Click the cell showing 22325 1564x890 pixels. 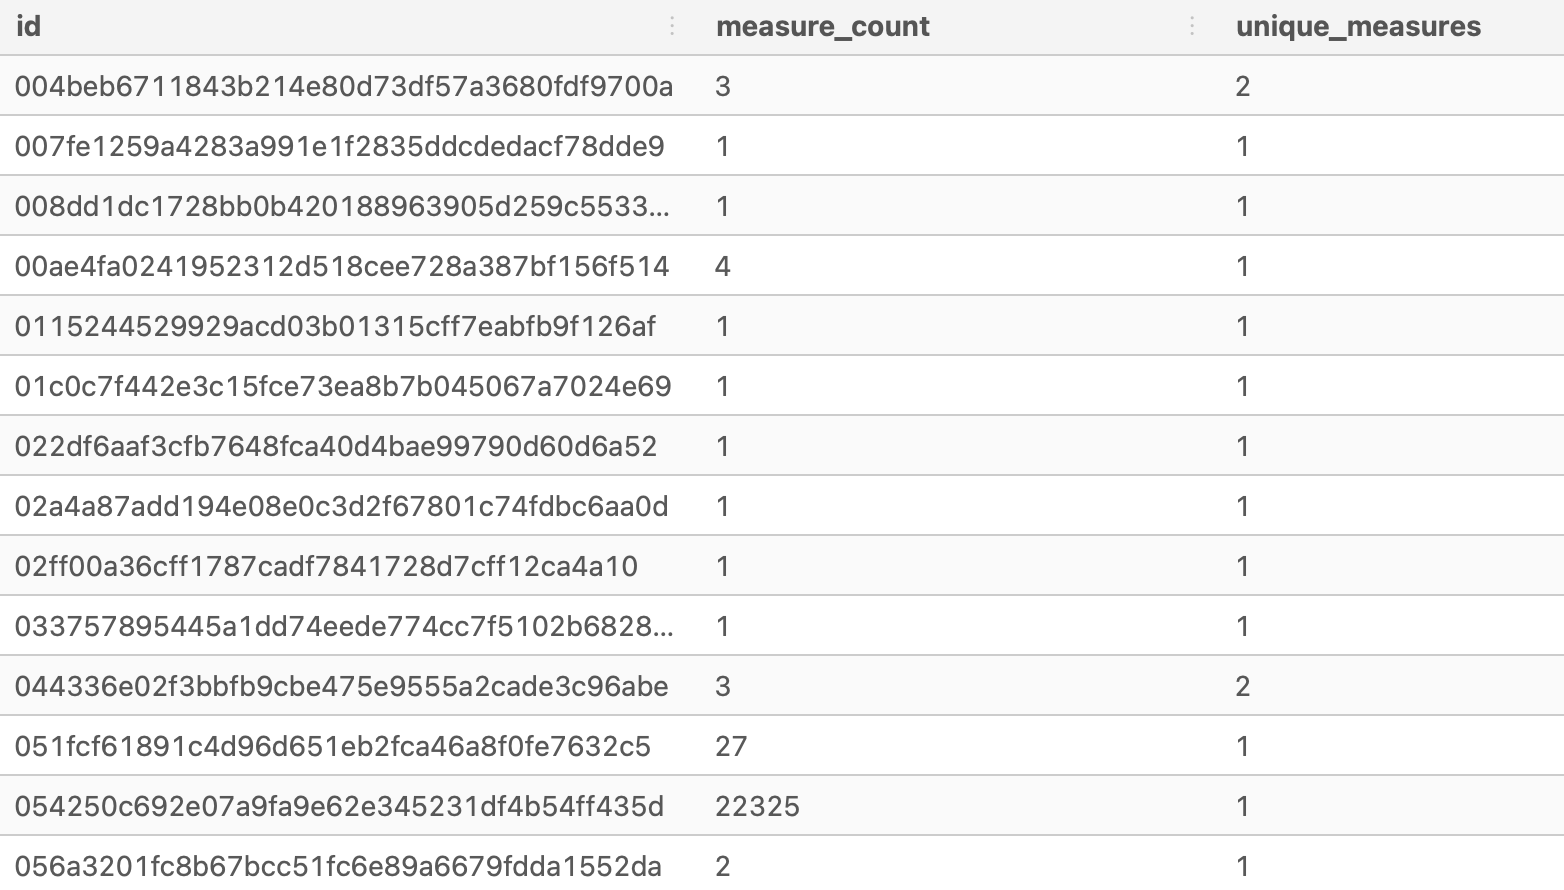(757, 806)
